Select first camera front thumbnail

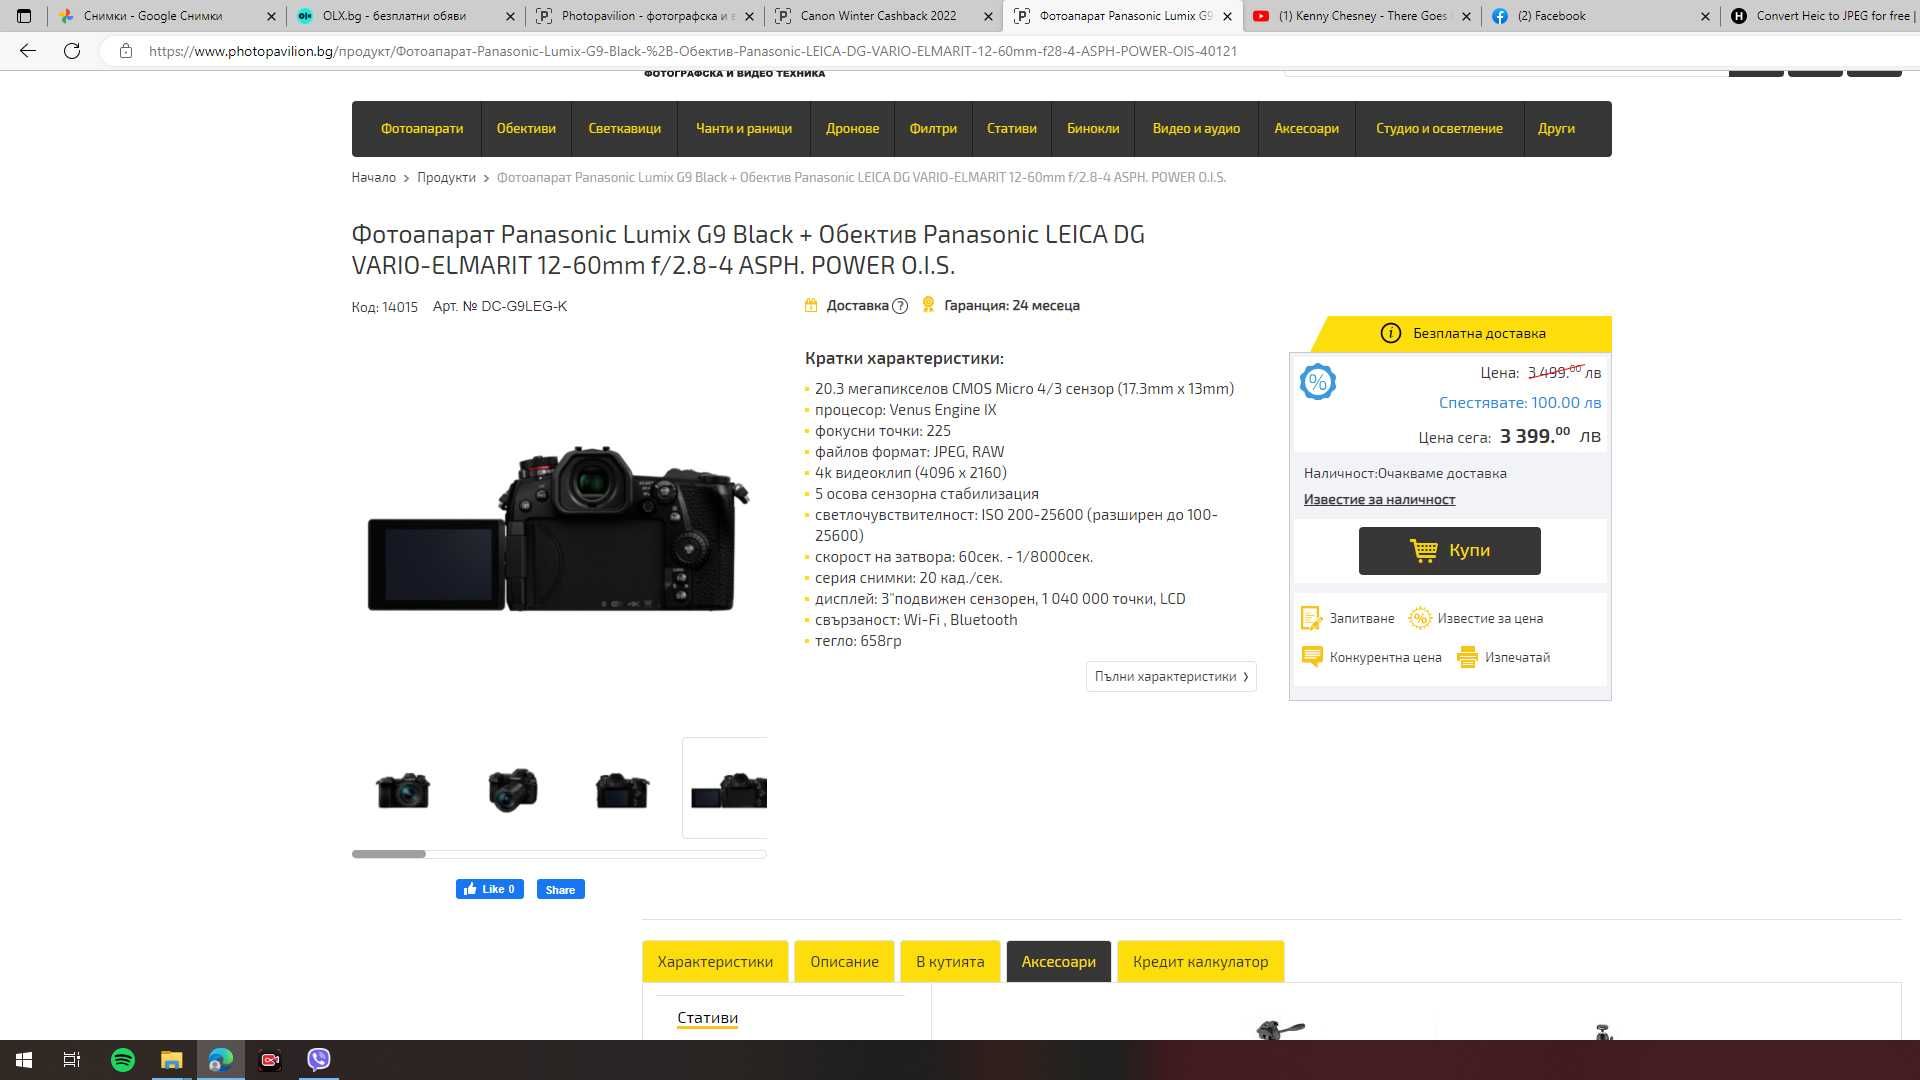click(x=403, y=790)
